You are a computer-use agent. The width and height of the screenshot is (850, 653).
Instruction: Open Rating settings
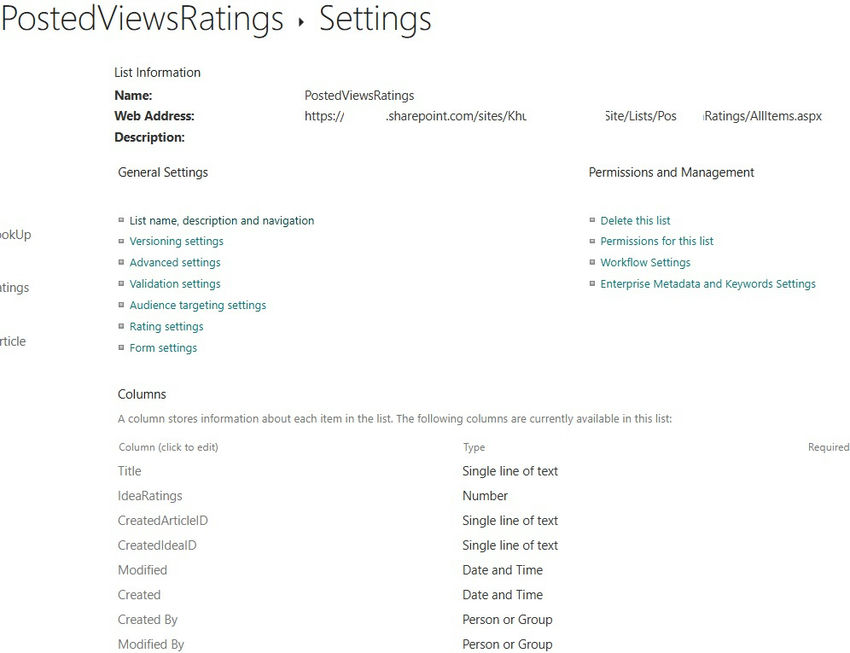[166, 326]
